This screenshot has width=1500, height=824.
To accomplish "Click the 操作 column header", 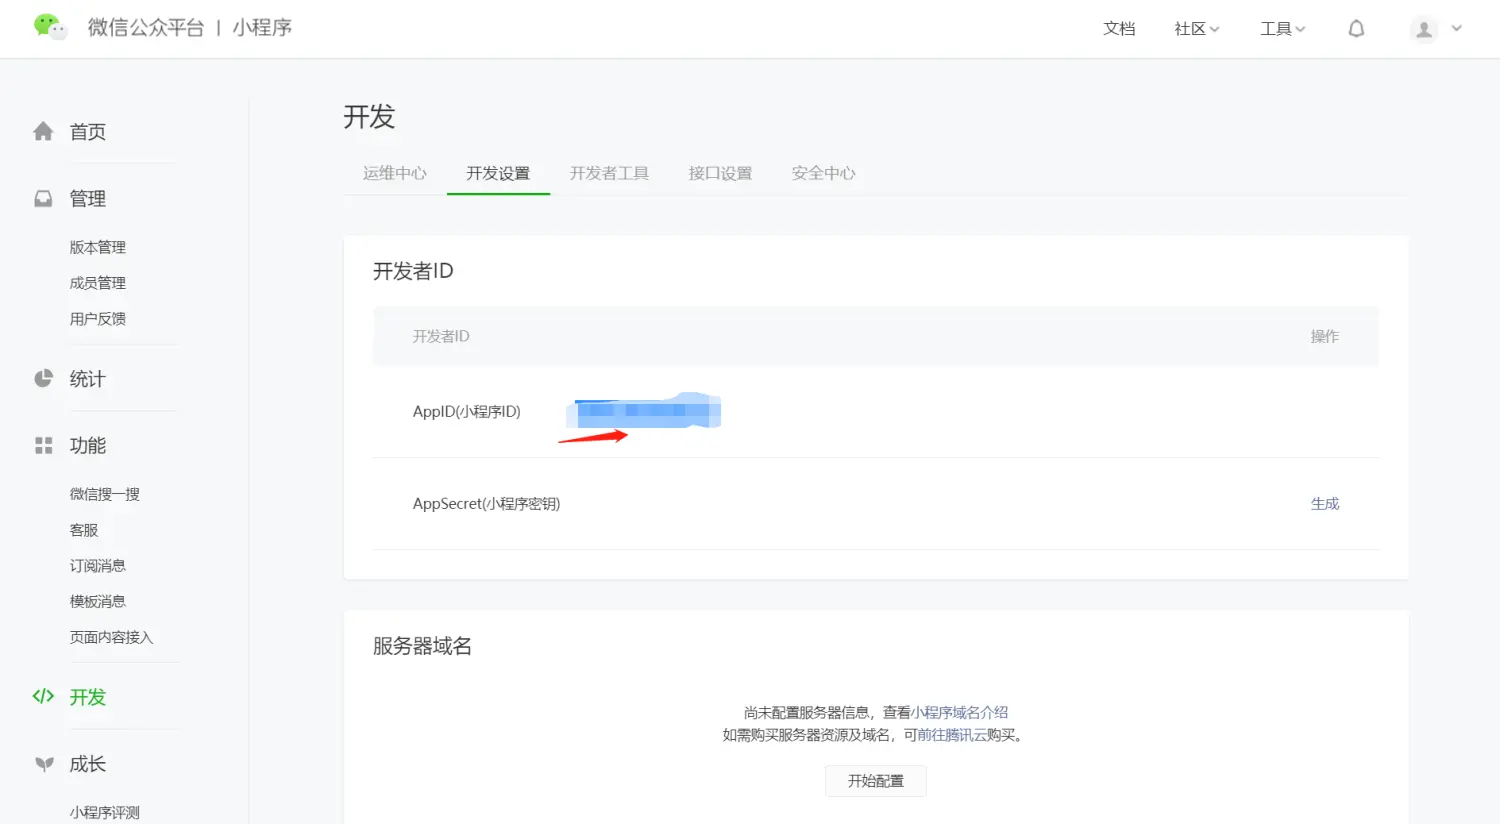I will [x=1325, y=336].
